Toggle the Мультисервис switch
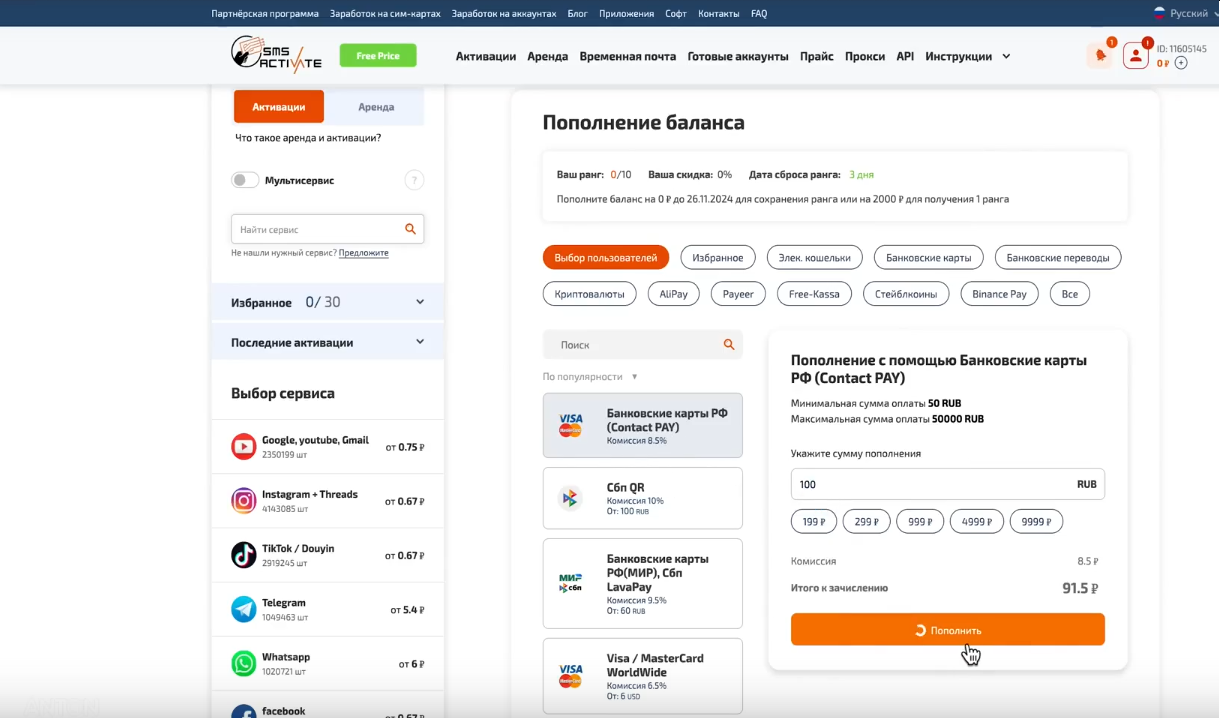 pyautogui.click(x=245, y=180)
